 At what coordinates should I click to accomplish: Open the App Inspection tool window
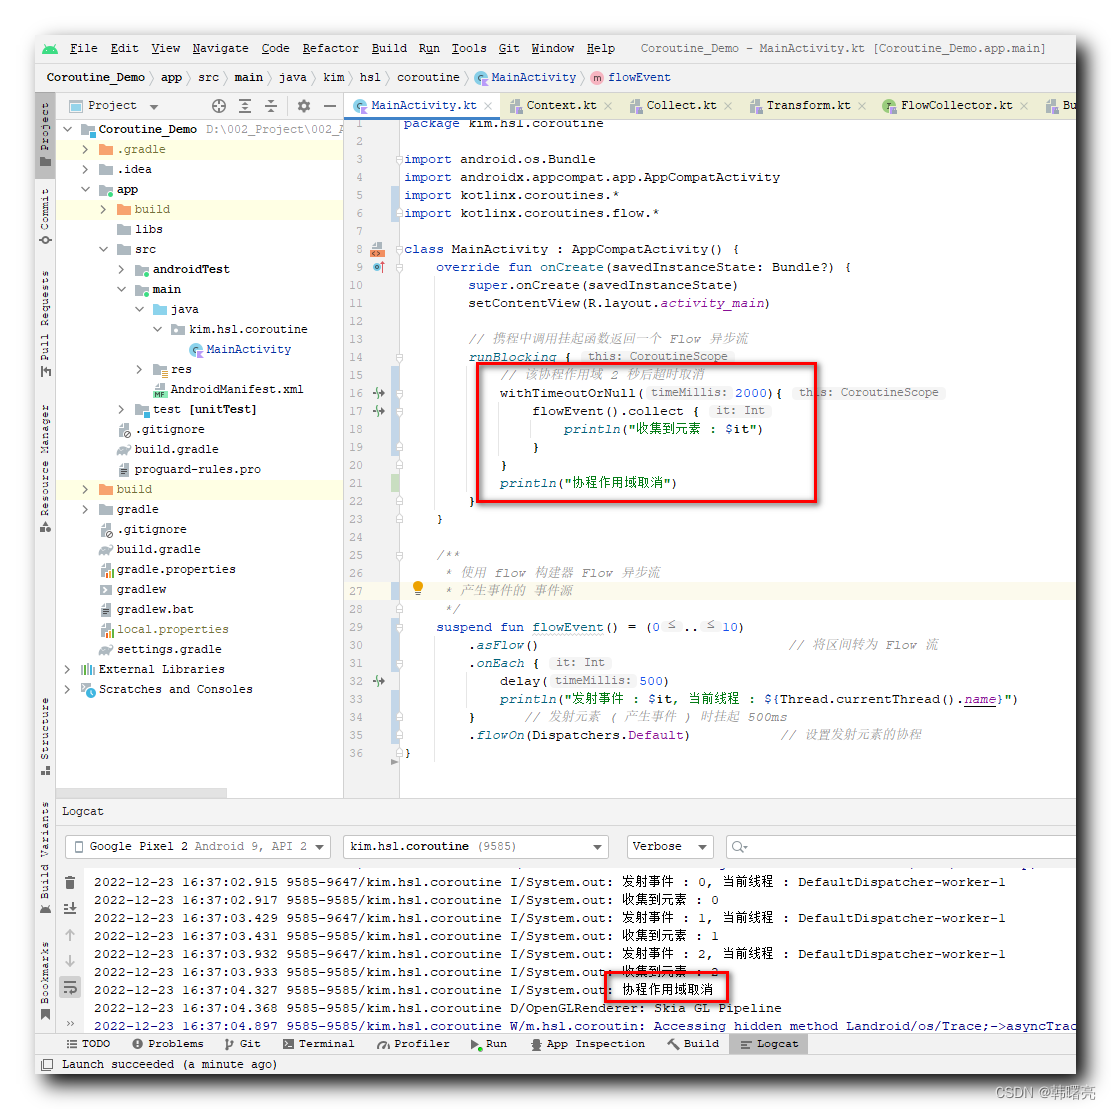click(587, 1044)
